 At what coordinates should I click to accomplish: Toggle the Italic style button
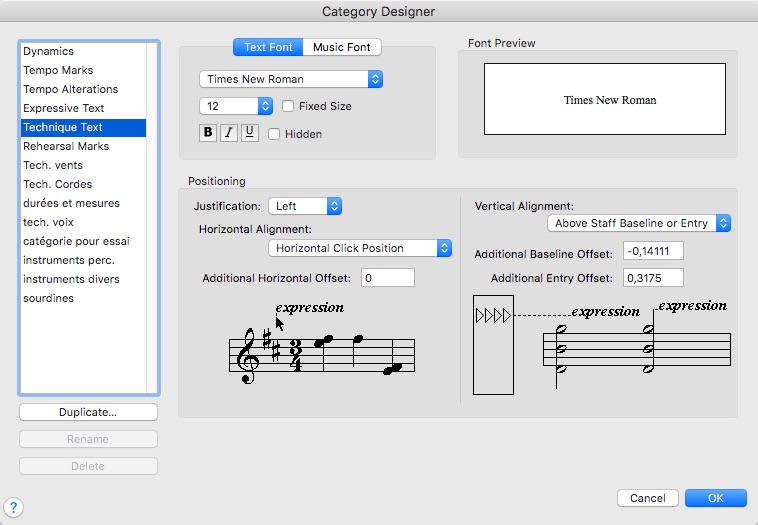pos(229,133)
